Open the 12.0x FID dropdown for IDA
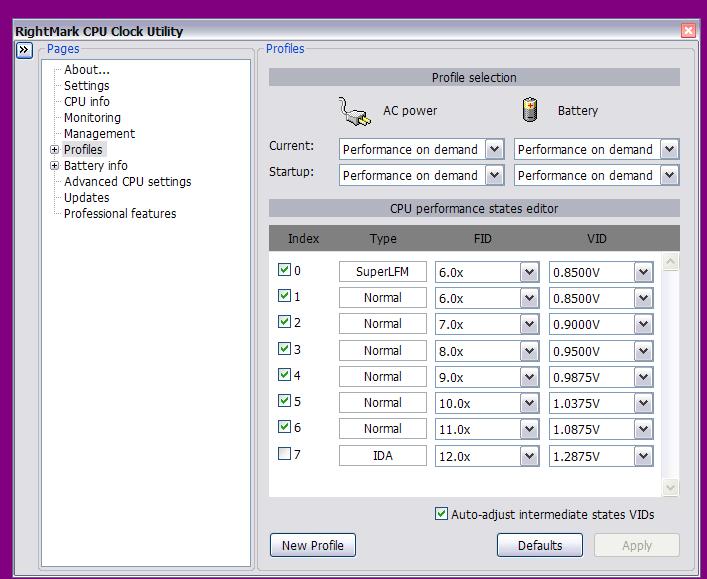 (x=529, y=456)
